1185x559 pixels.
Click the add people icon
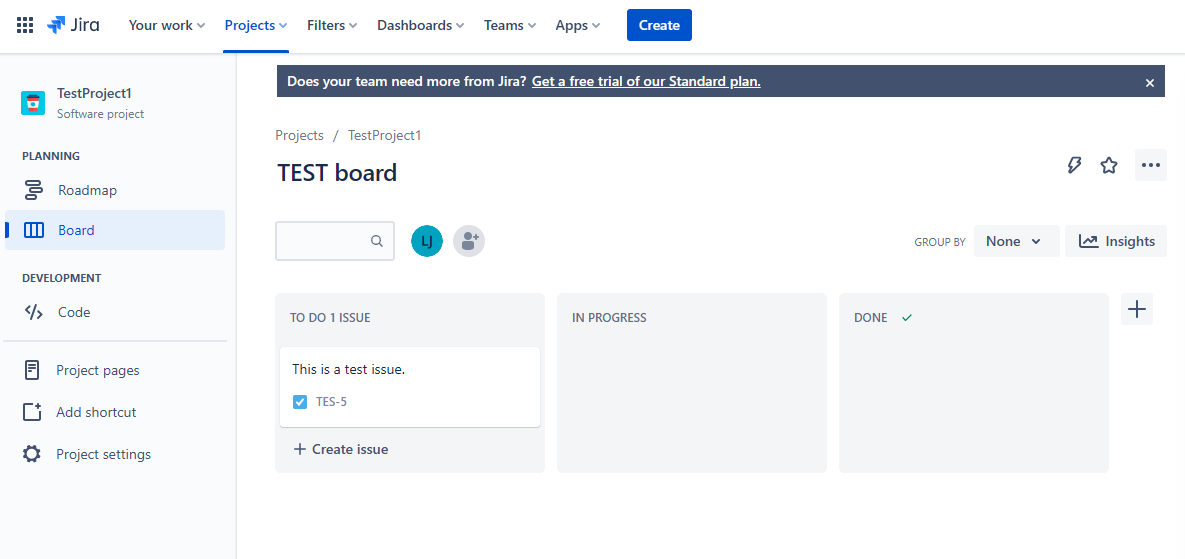tap(469, 241)
